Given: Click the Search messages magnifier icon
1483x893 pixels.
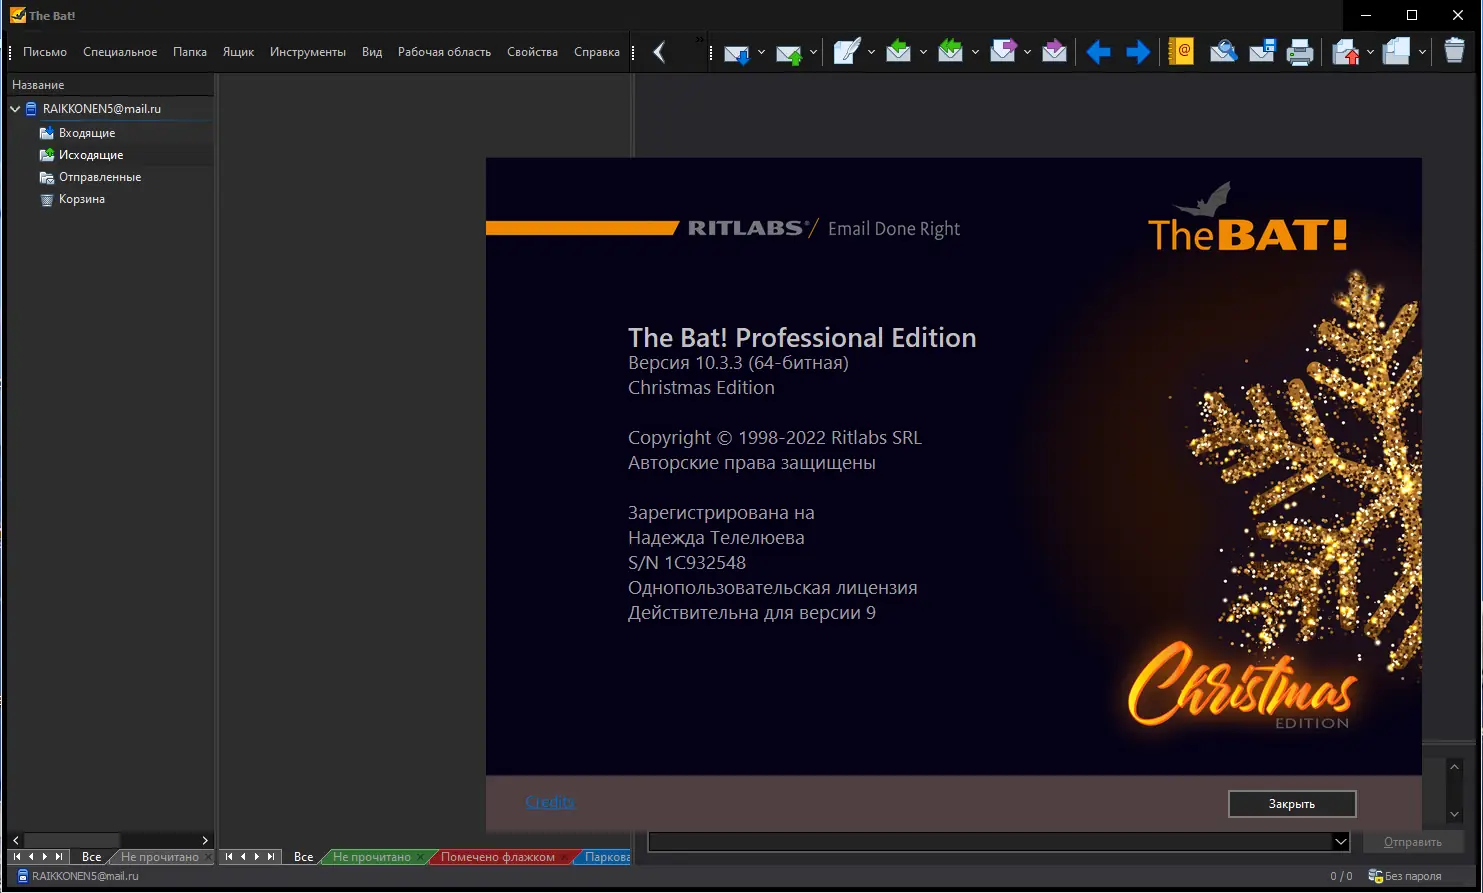Looking at the screenshot, I should 1223,52.
